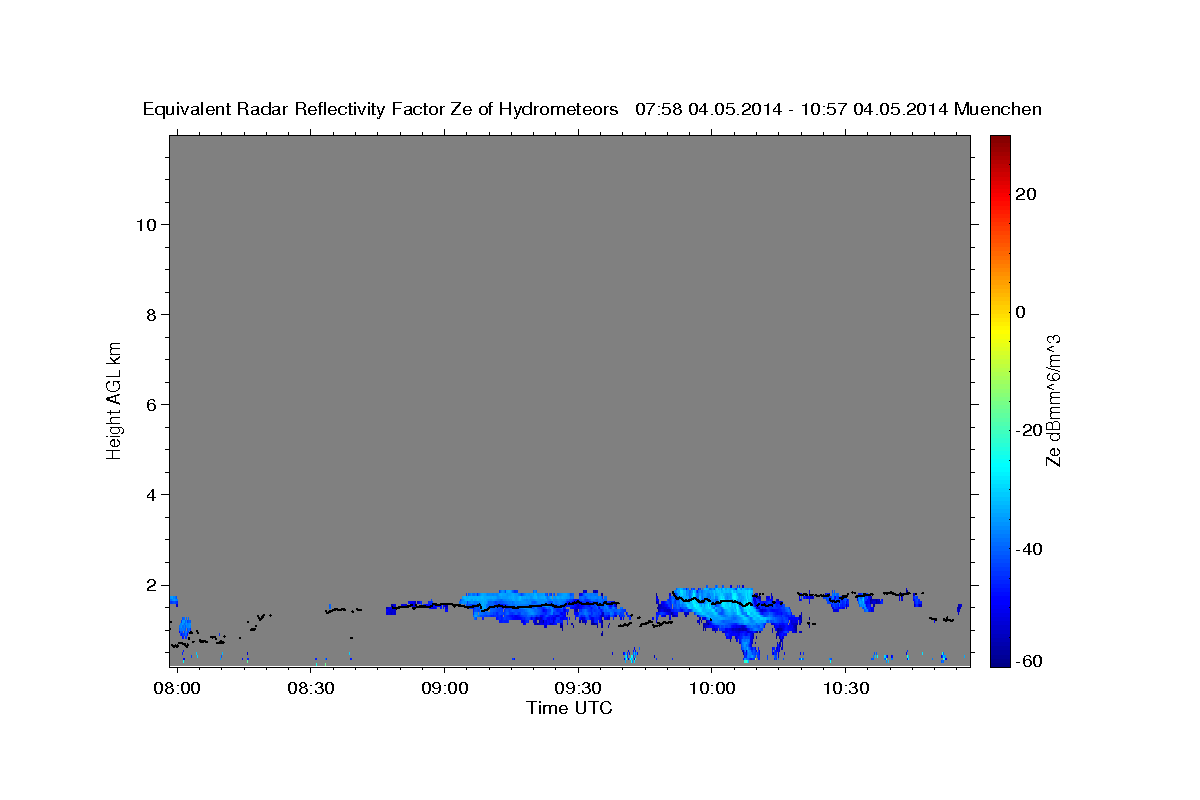Select the 10:00 time tick label
Screen dimensions: 1200x800
pyautogui.click(x=711, y=689)
